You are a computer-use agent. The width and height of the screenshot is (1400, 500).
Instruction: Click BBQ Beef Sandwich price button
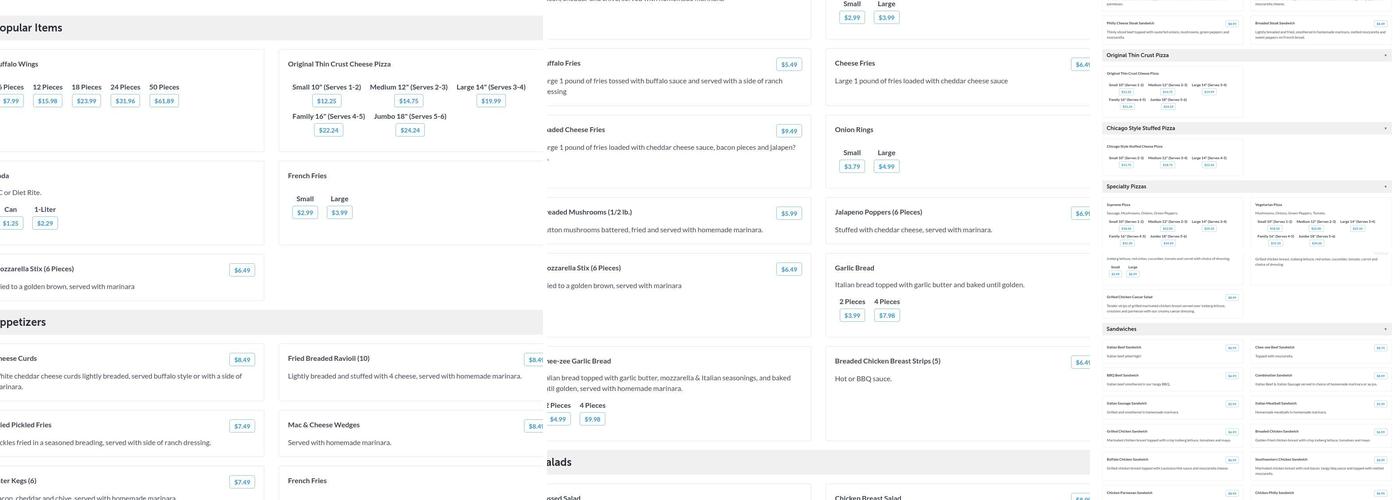[x=1232, y=376]
